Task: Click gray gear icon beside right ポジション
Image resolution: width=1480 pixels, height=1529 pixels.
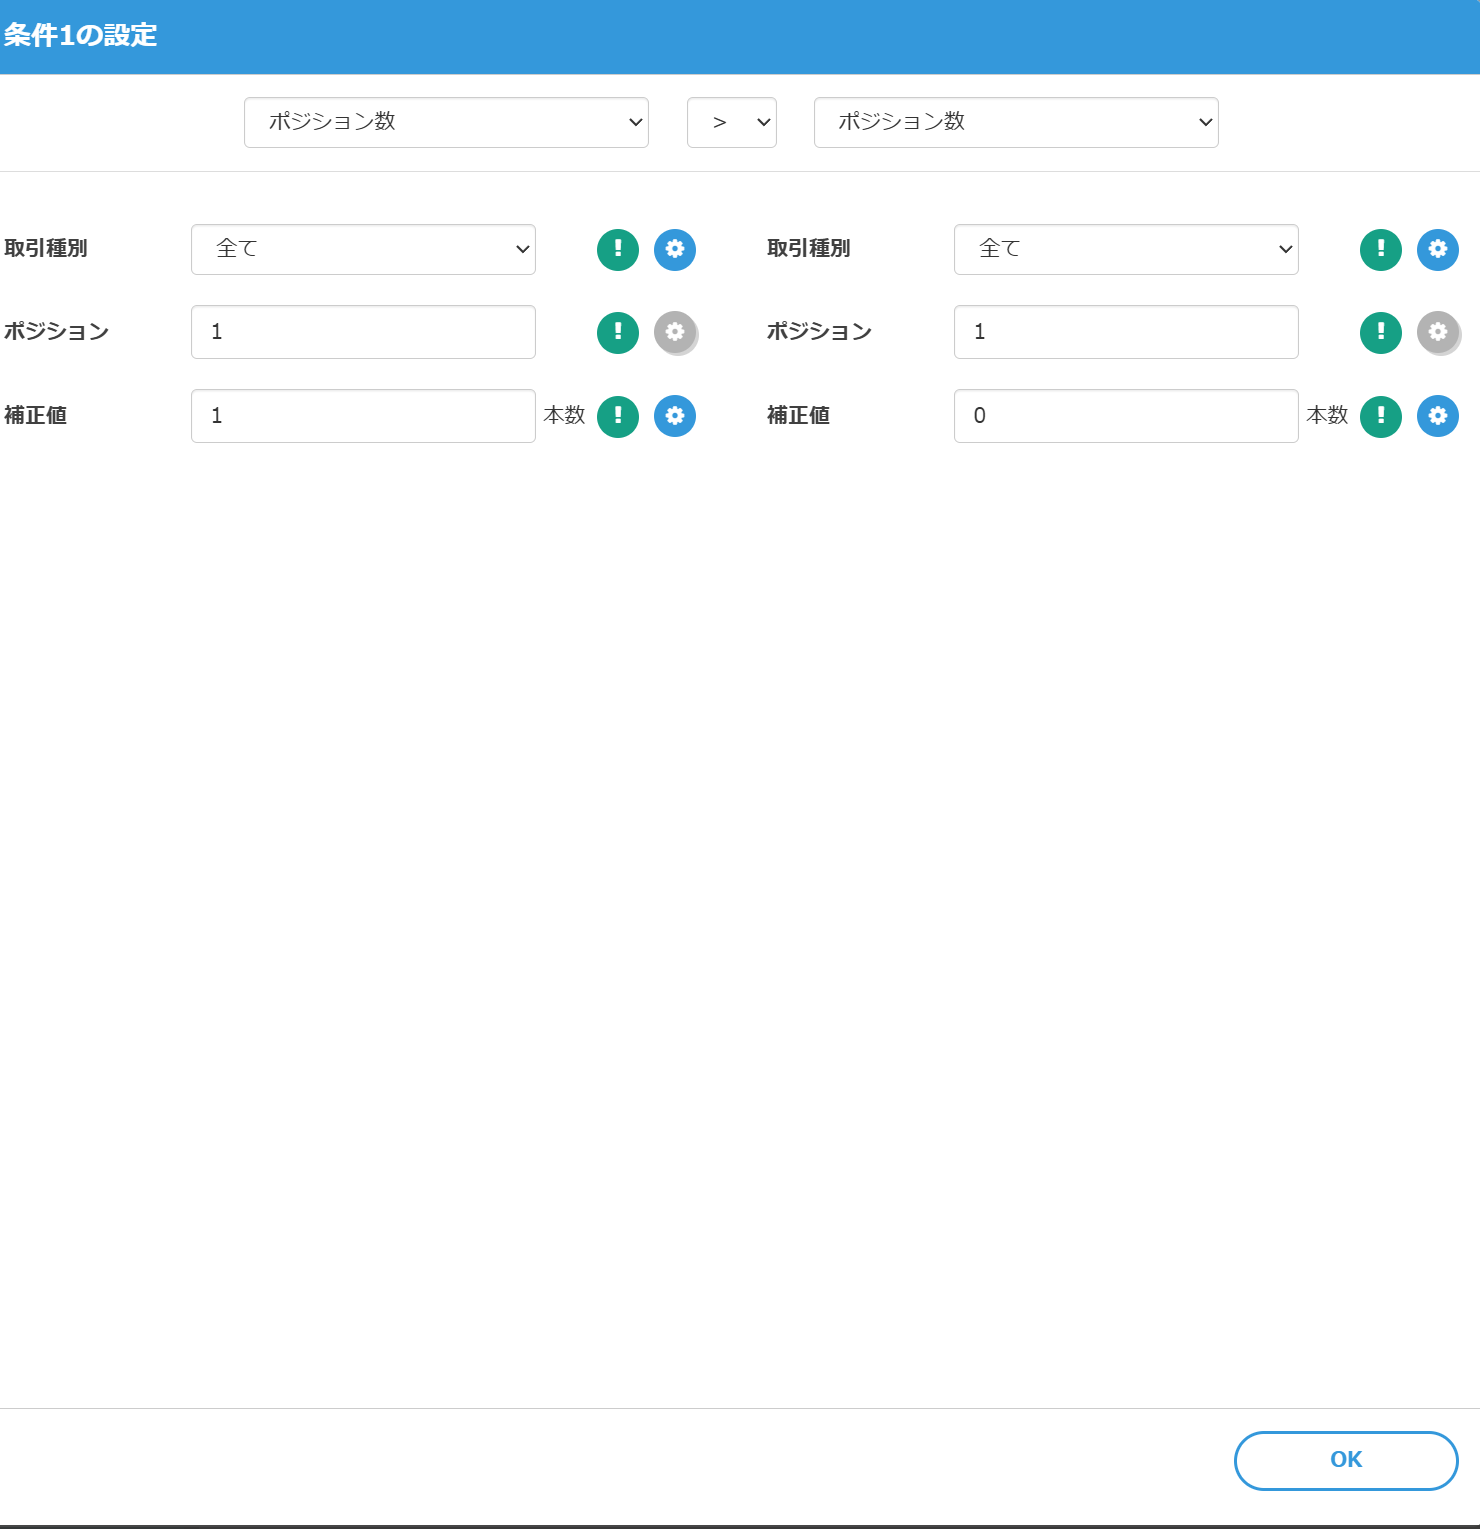Action: click(x=1438, y=332)
